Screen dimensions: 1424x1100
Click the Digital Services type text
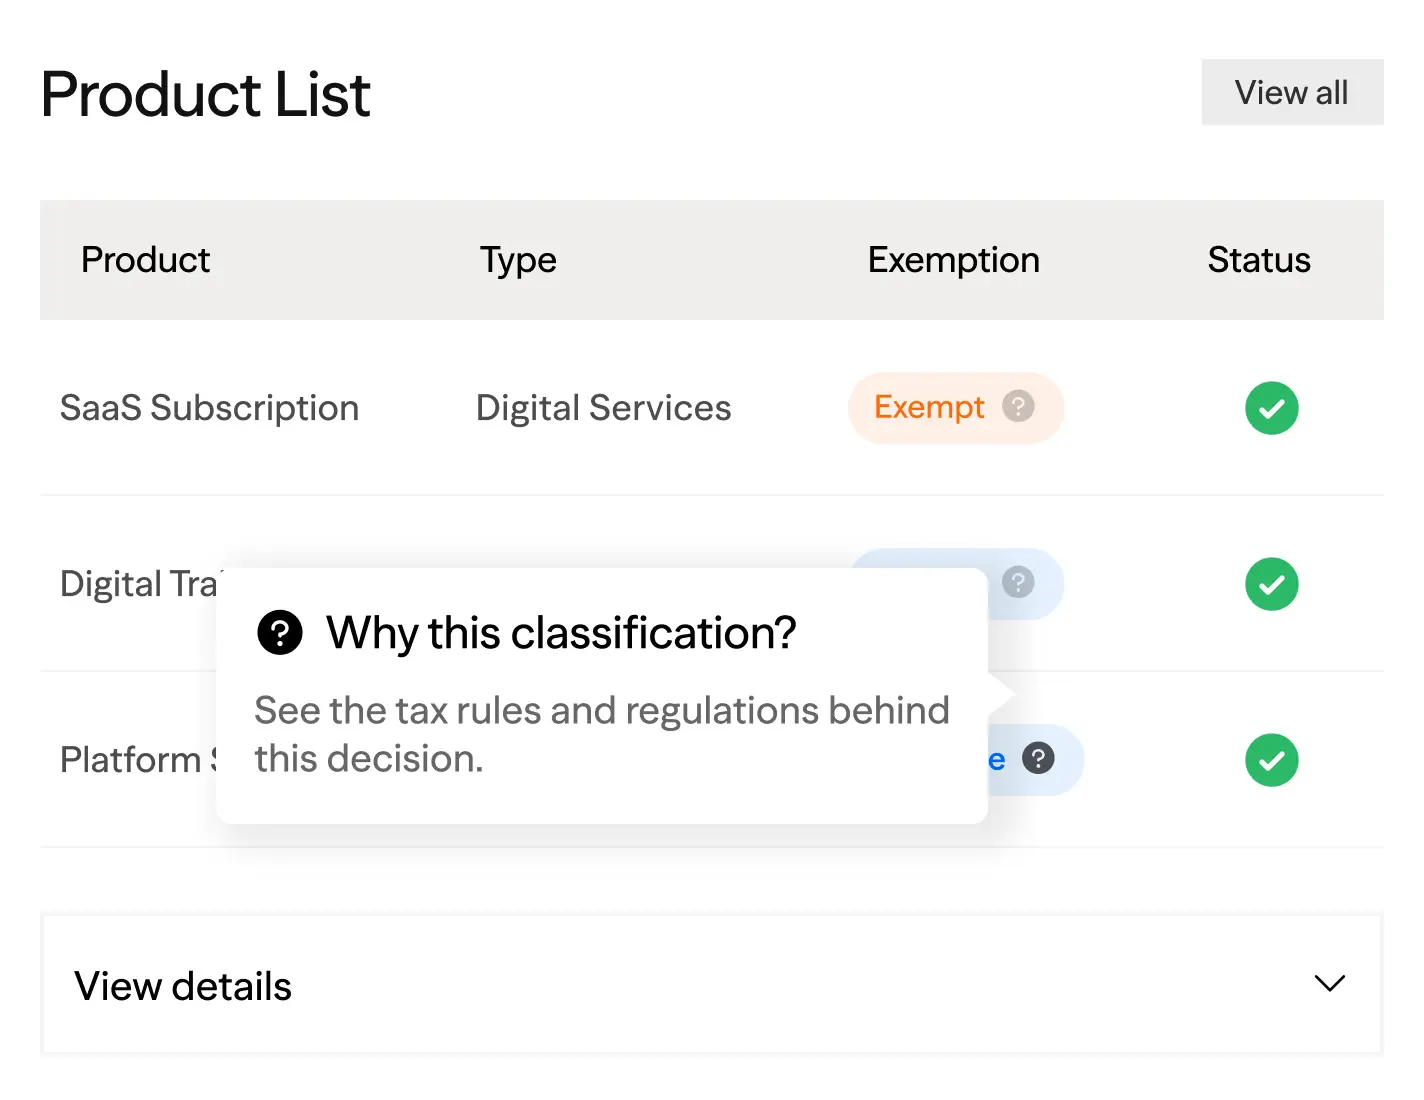pos(603,408)
